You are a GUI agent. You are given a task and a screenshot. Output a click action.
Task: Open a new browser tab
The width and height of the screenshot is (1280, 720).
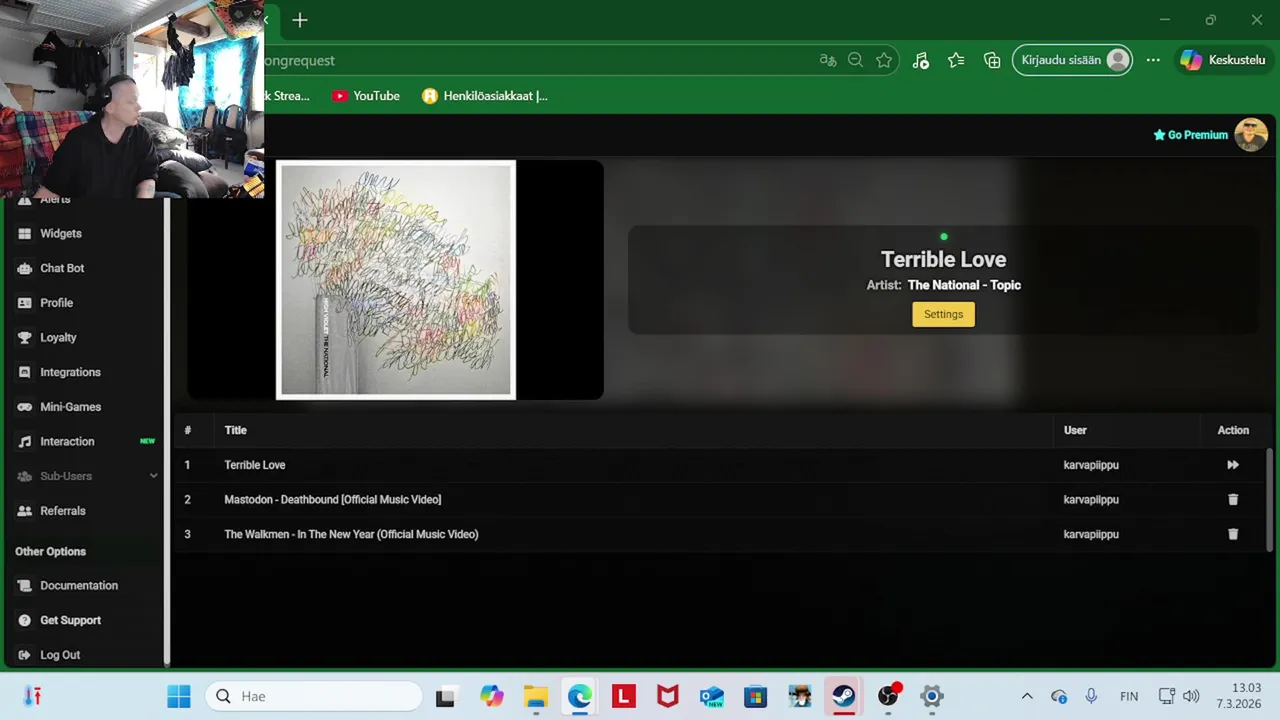pos(300,20)
